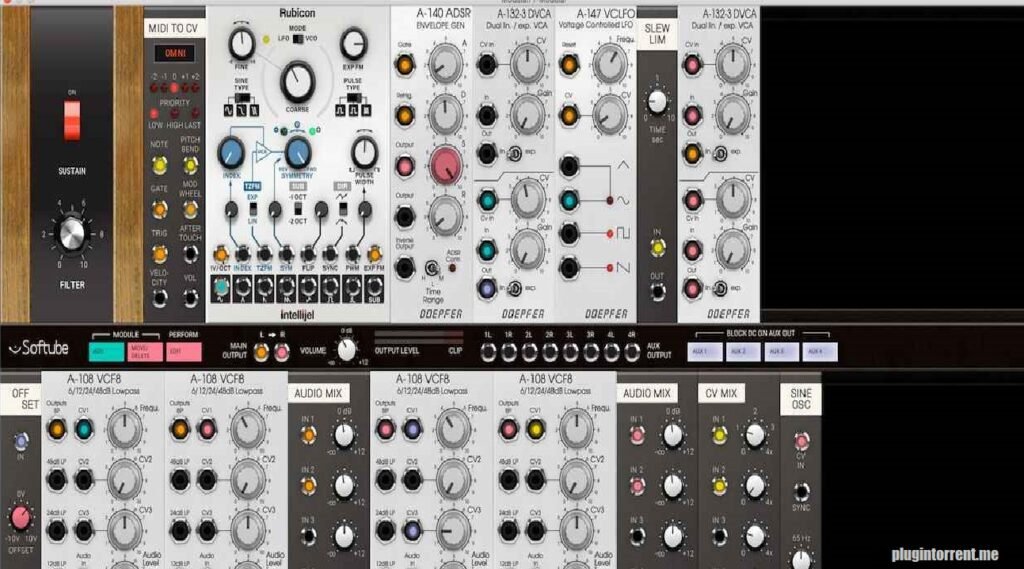Viewport: 1024px width, 569px height.
Task: Click the SLEW LIM TIME knob
Action: click(x=657, y=102)
